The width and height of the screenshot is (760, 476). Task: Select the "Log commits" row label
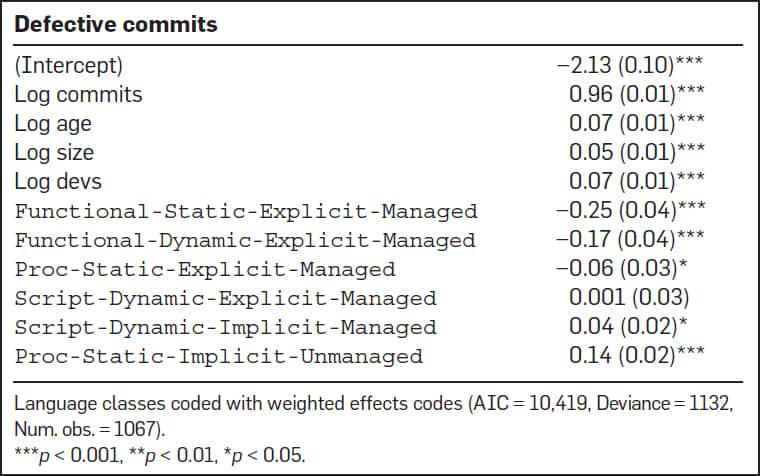tap(78, 95)
